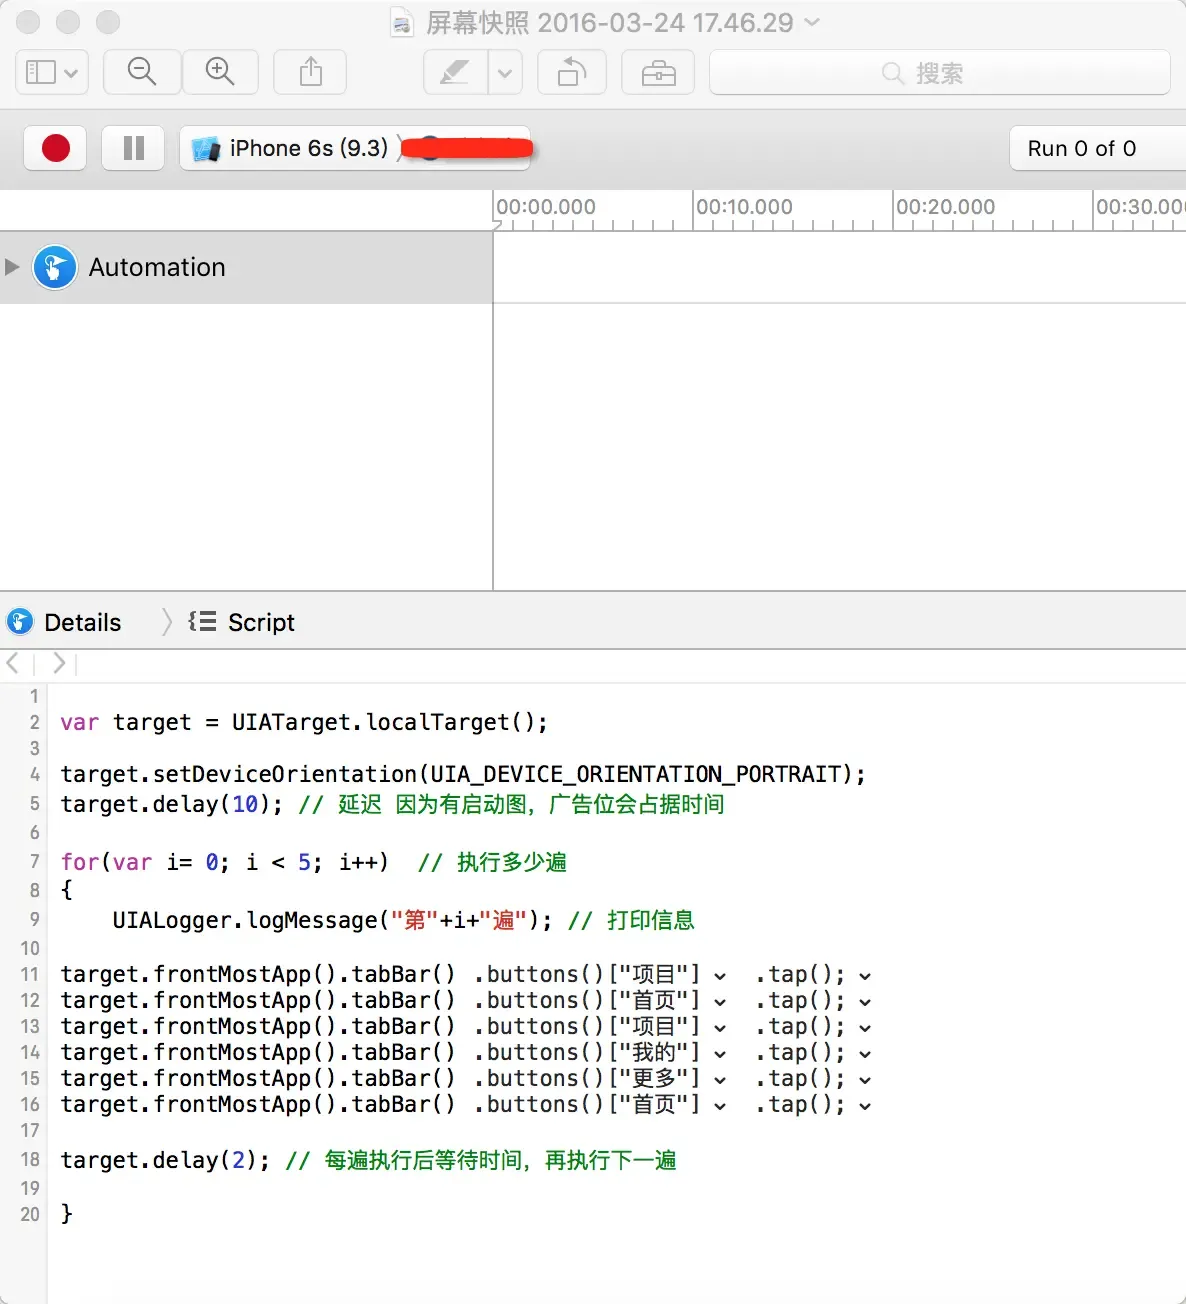
Task: Zoom in with the plus magnifier
Action: point(220,72)
